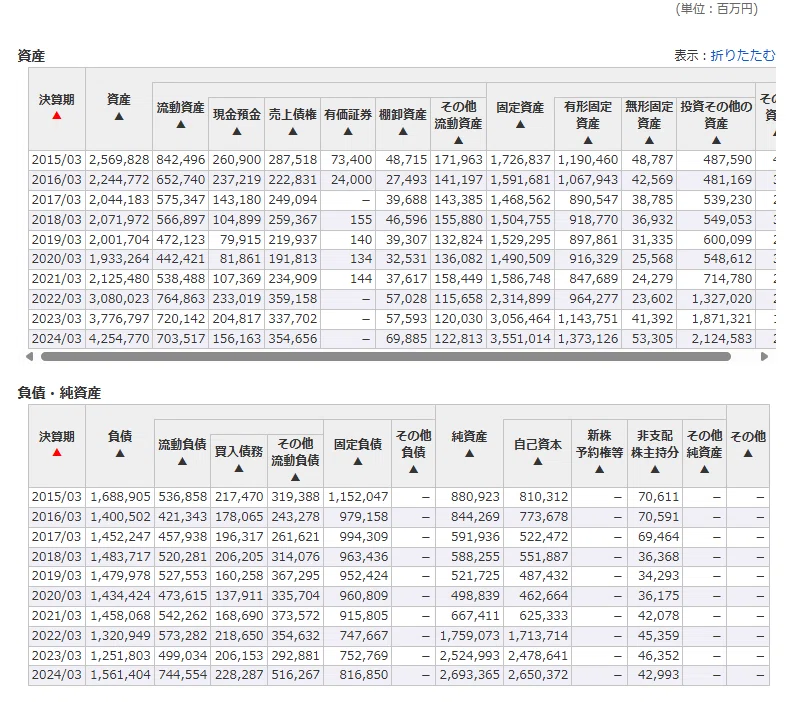Click total assets value 4,254,770
Viewport: 803px width, 702px height.
point(119,338)
